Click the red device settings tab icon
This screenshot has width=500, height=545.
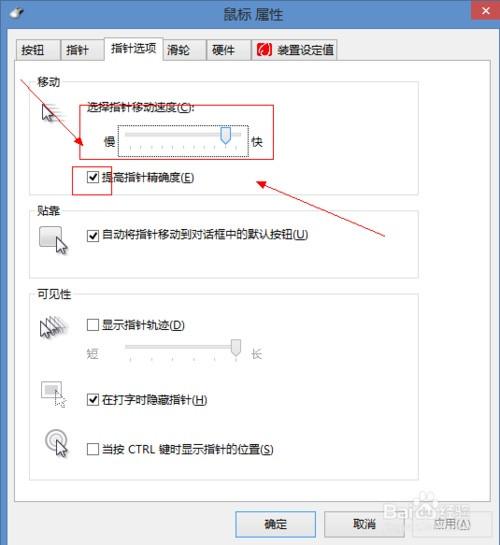(264, 50)
